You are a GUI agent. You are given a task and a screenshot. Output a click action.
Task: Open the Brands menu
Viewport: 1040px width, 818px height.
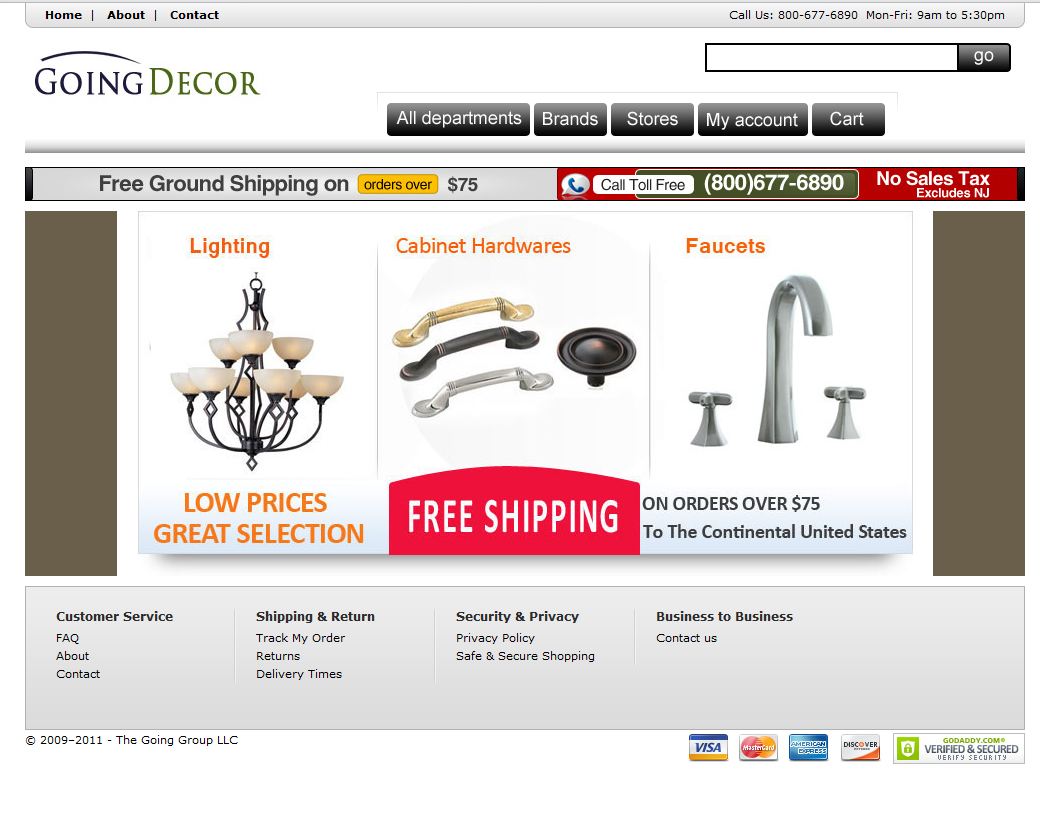[x=570, y=119]
